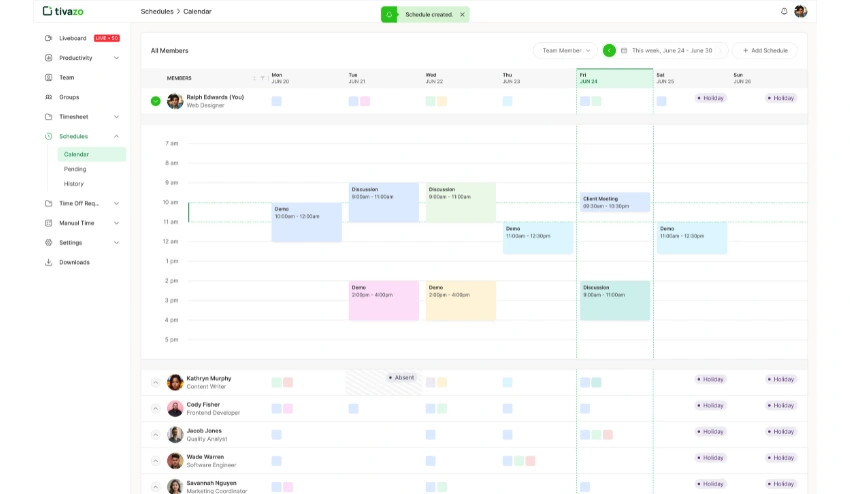This screenshot has height=494, width=850.
Task: Expand Jacob Jones schedule row
Action: tap(156, 434)
